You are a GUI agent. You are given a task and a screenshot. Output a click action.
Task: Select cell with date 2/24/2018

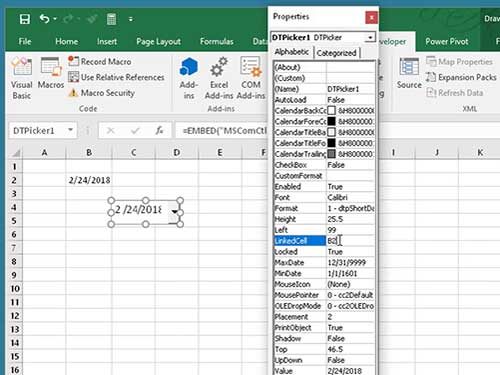tap(89, 180)
